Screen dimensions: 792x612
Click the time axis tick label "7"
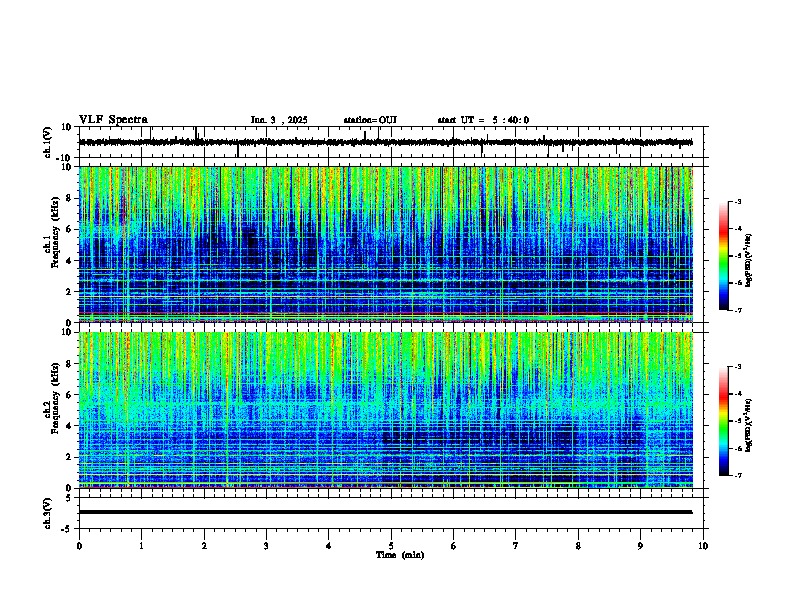pyautogui.click(x=516, y=546)
